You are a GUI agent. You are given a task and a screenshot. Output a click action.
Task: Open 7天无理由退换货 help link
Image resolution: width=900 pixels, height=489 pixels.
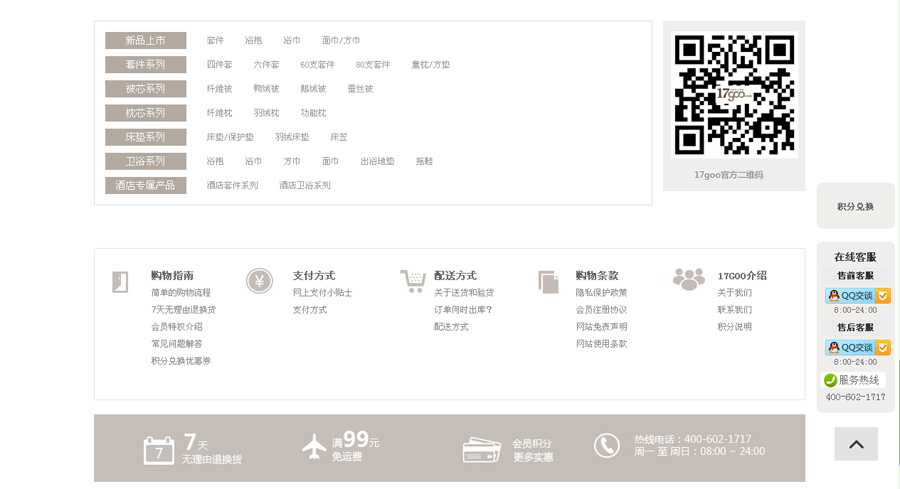[184, 309]
